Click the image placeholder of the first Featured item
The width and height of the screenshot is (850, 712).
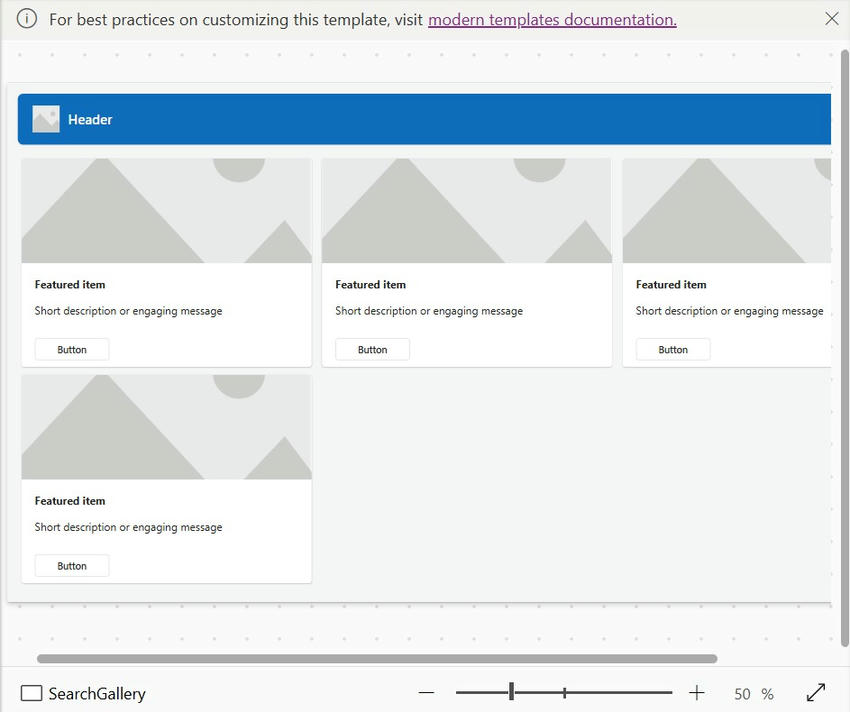pos(166,209)
